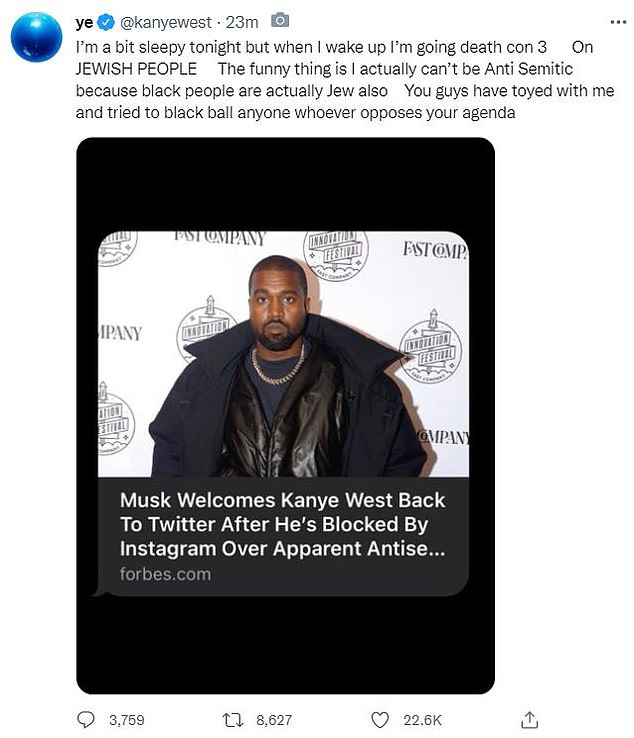Image resolution: width=634 pixels, height=738 pixels.
Task: Click the 3,759 replies count
Action: click(127, 720)
